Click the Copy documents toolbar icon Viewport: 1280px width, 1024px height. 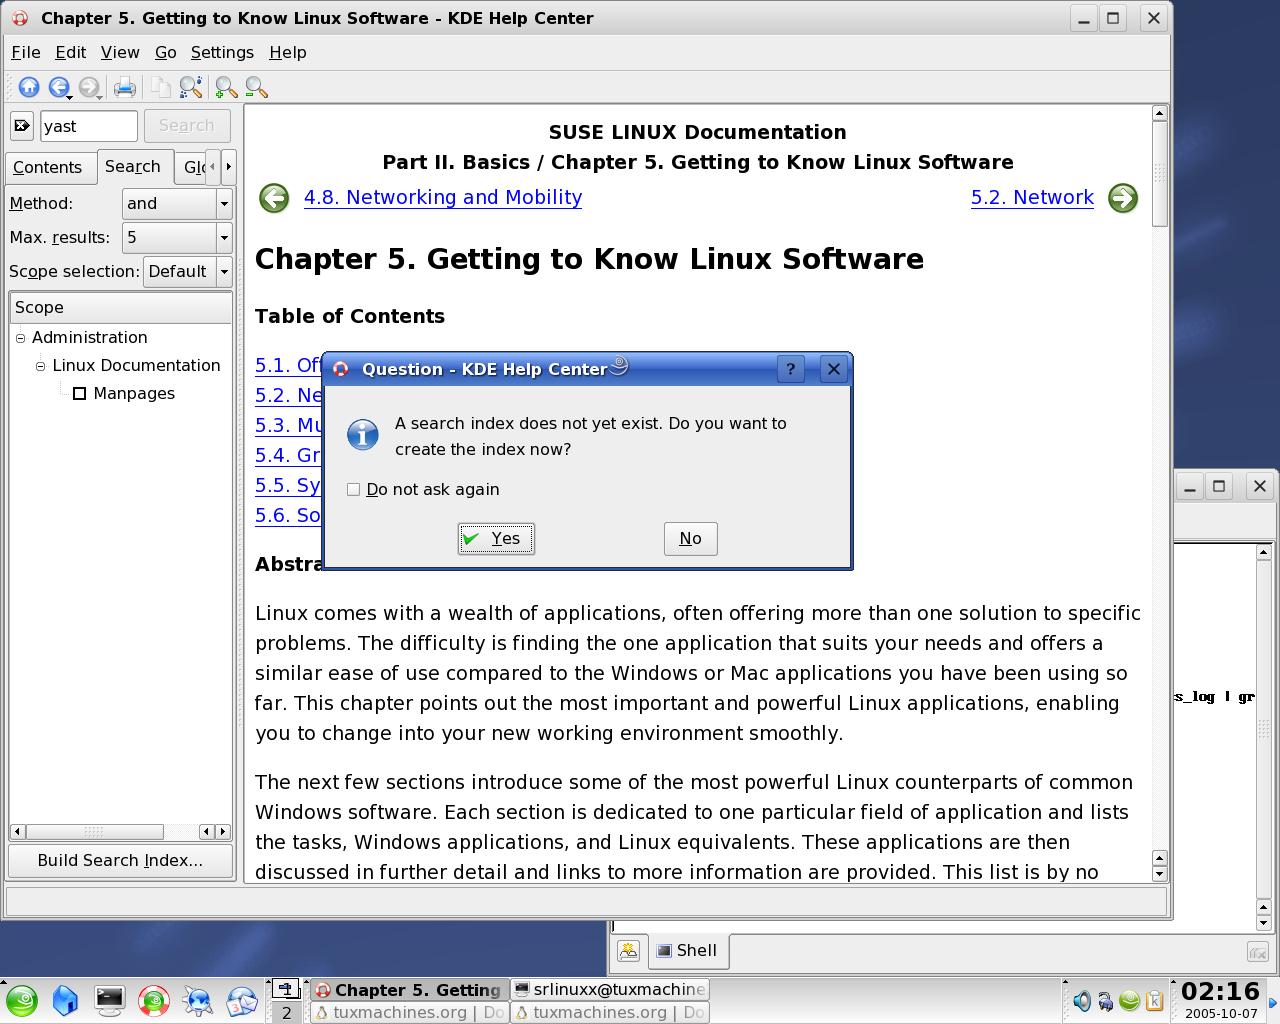[160, 88]
